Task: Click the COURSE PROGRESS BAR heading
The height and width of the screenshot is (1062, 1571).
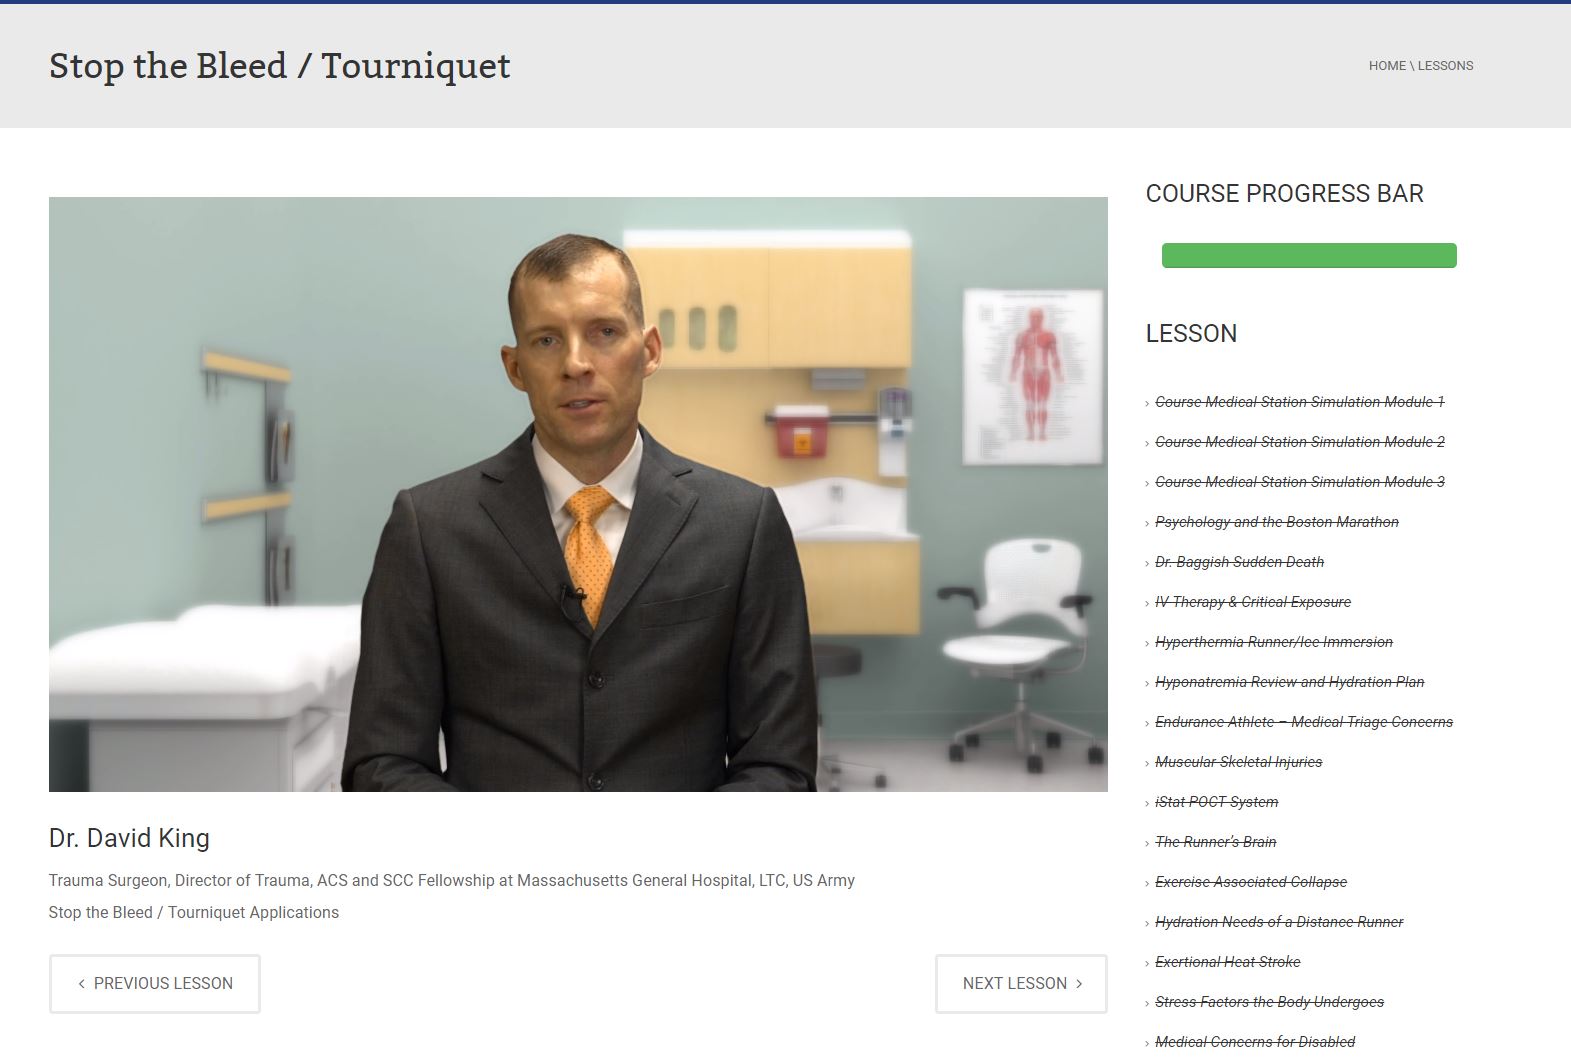Action: 1285,194
